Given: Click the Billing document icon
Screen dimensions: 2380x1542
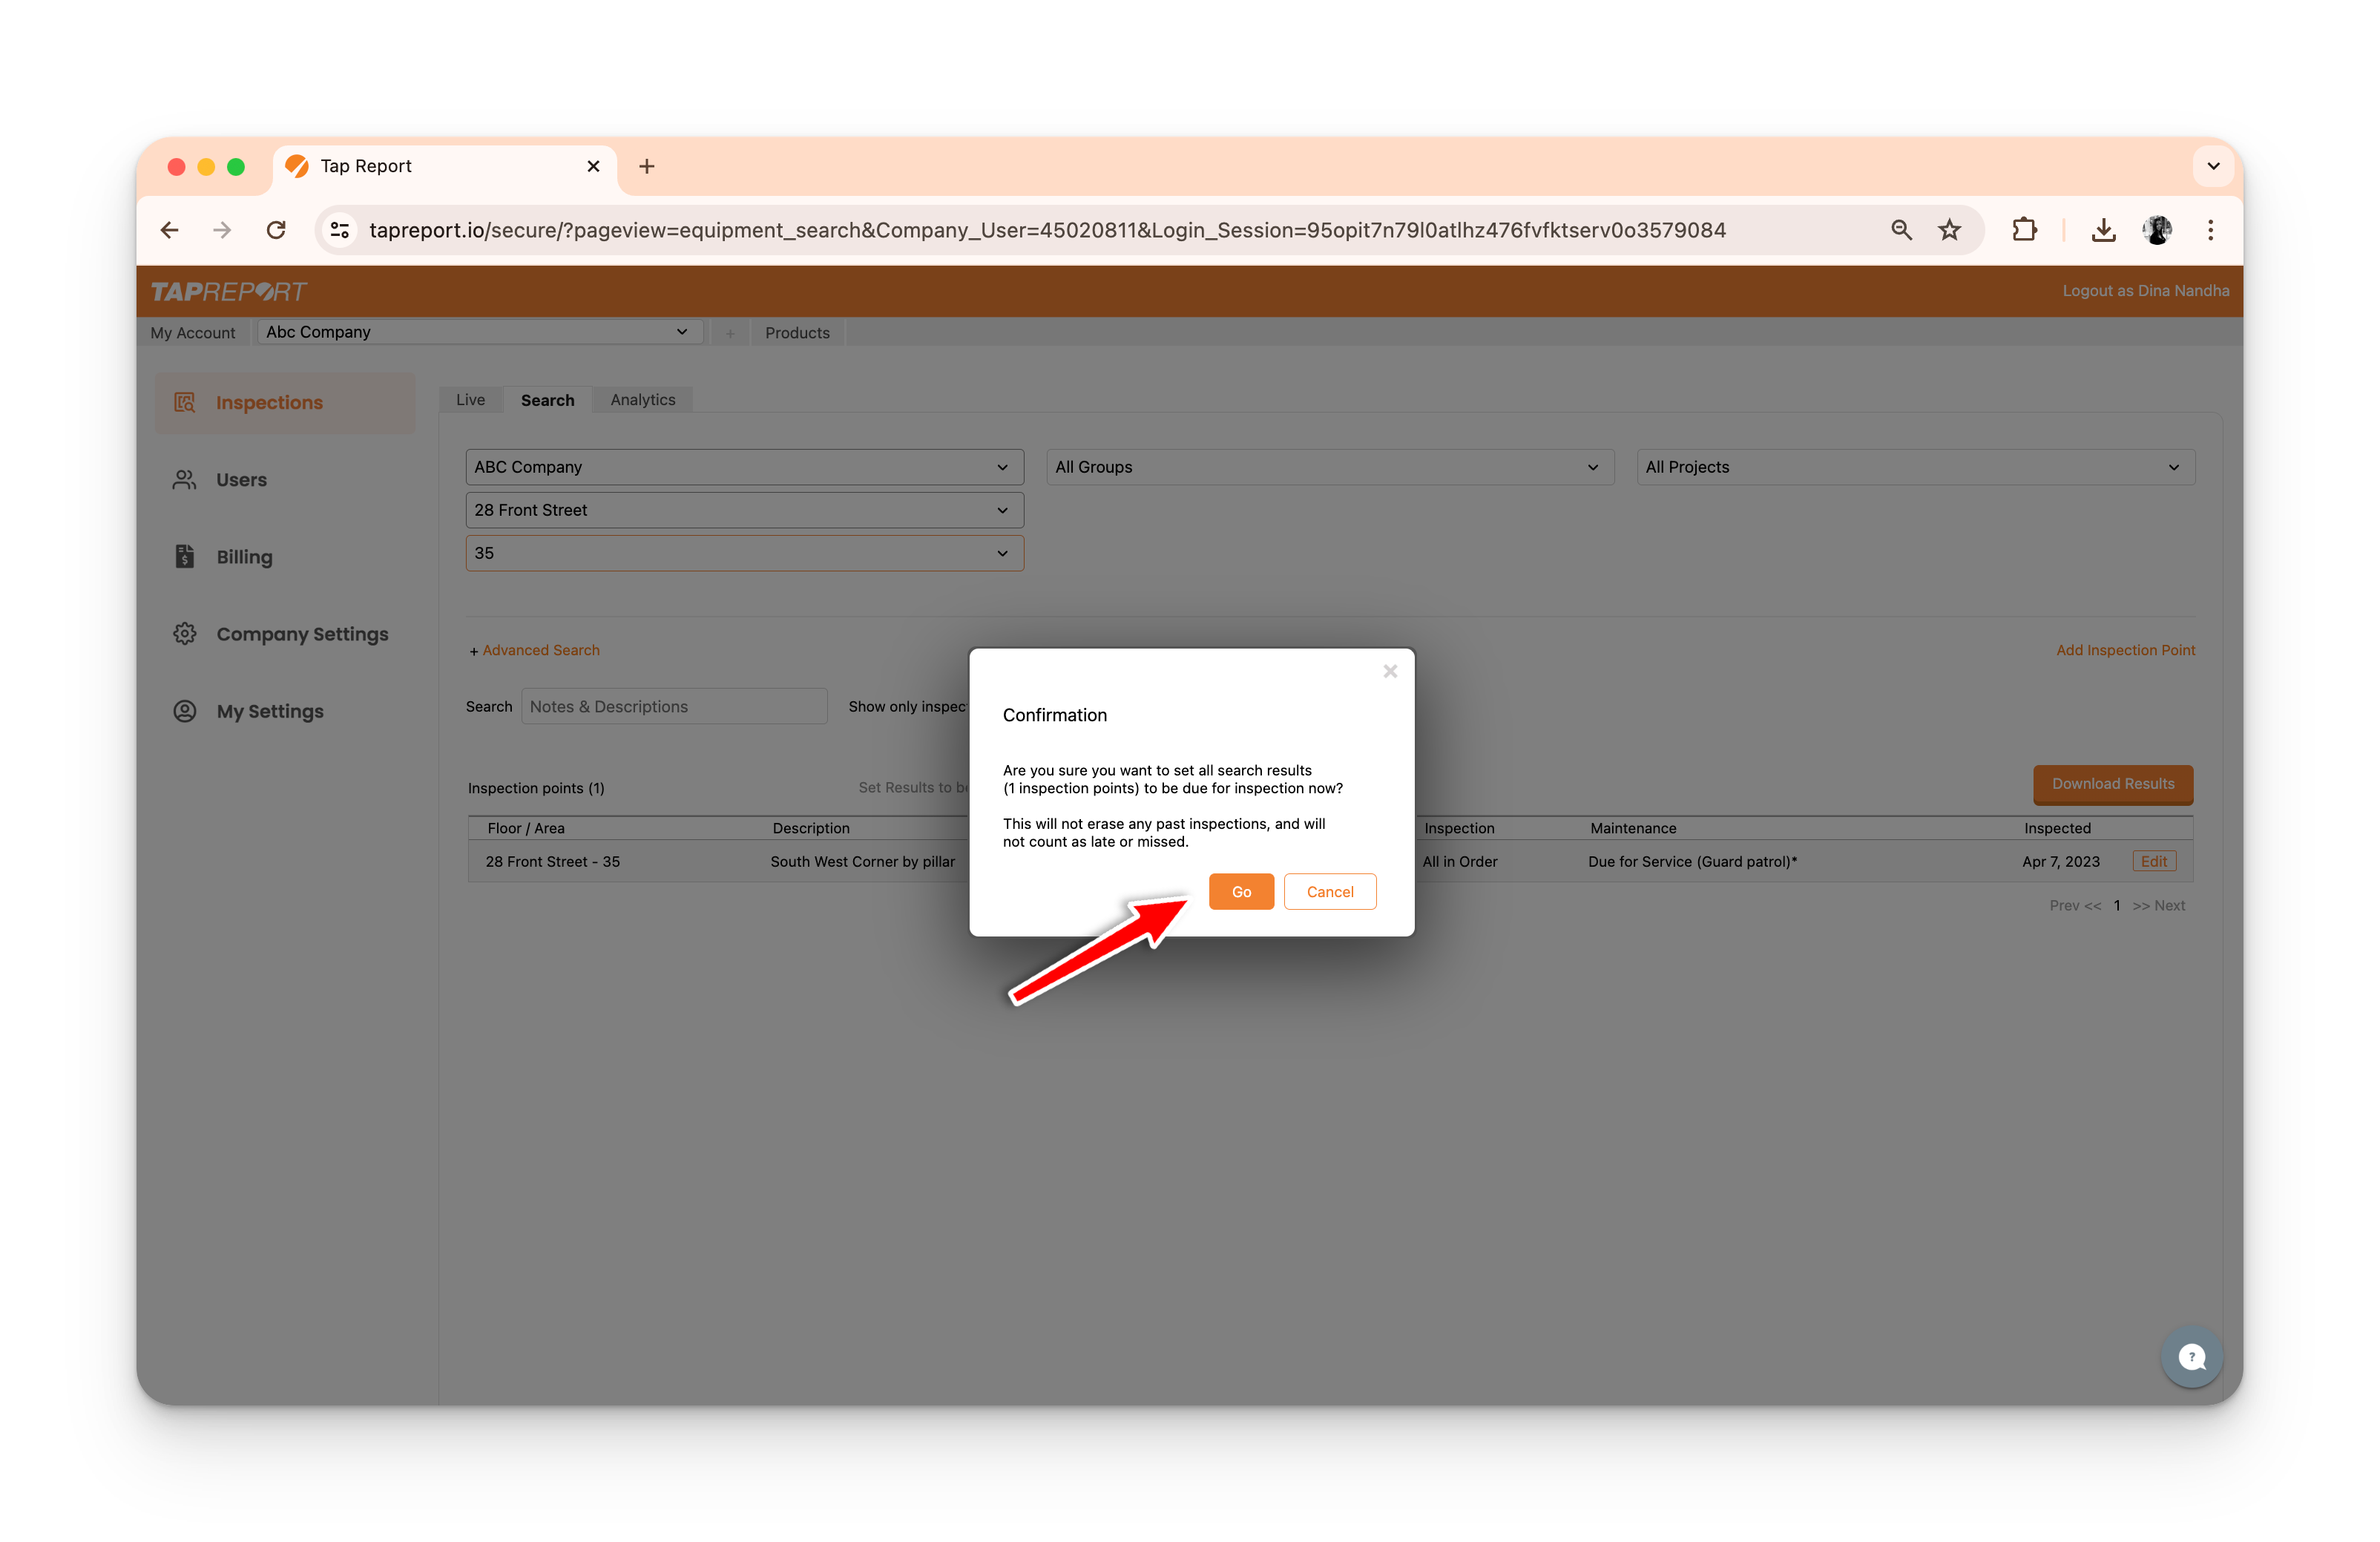Looking at the screenshot, I should pos(185,557).
